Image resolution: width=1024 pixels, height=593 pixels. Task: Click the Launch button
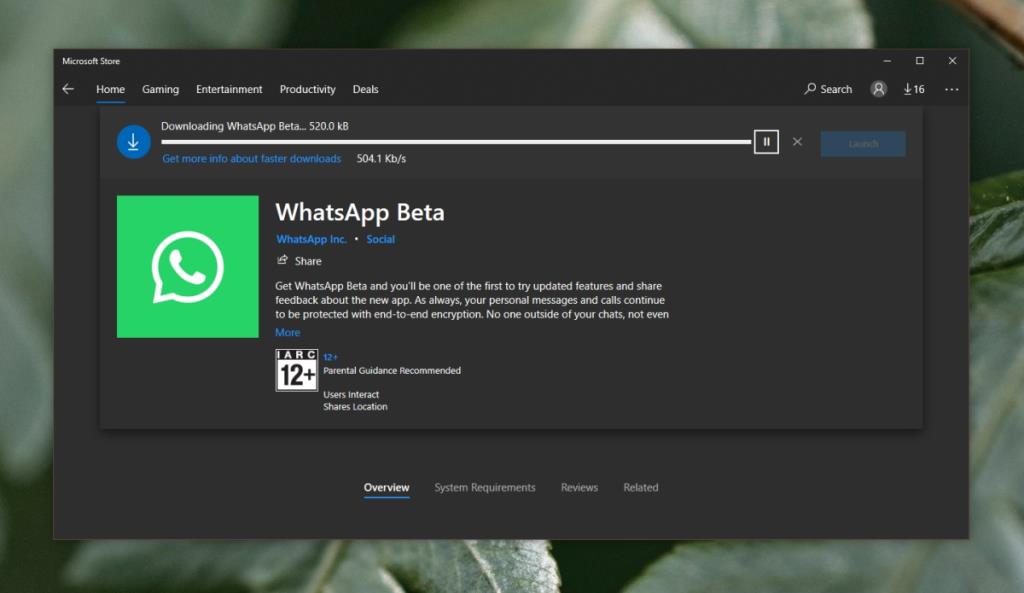click(862, 143)
